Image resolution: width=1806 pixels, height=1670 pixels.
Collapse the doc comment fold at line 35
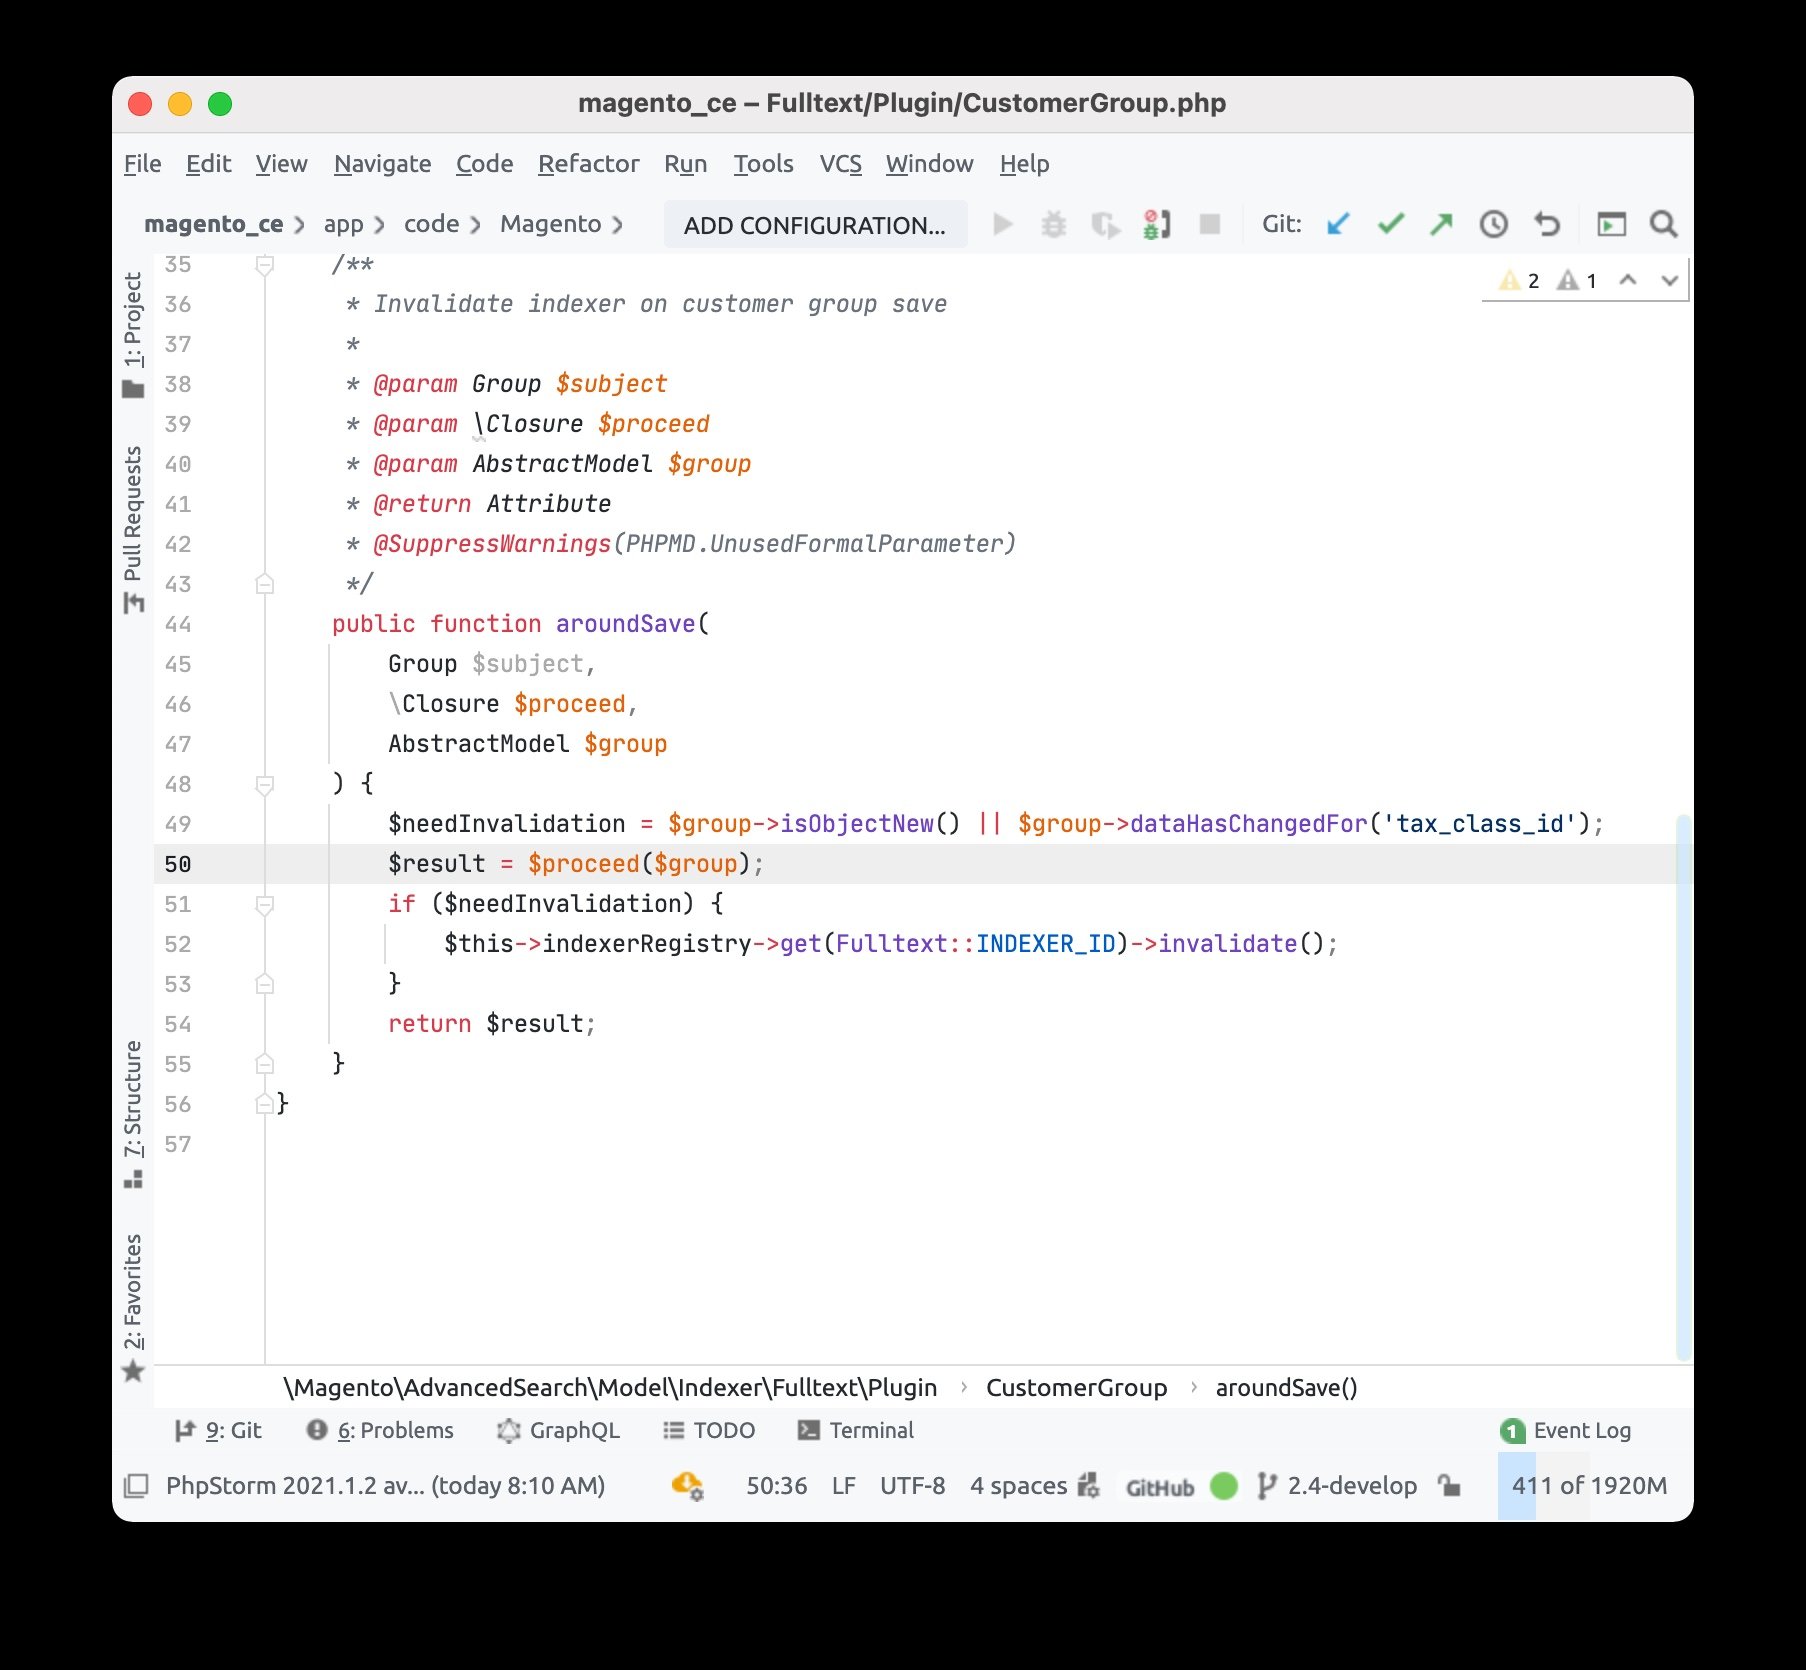[265, 265]
